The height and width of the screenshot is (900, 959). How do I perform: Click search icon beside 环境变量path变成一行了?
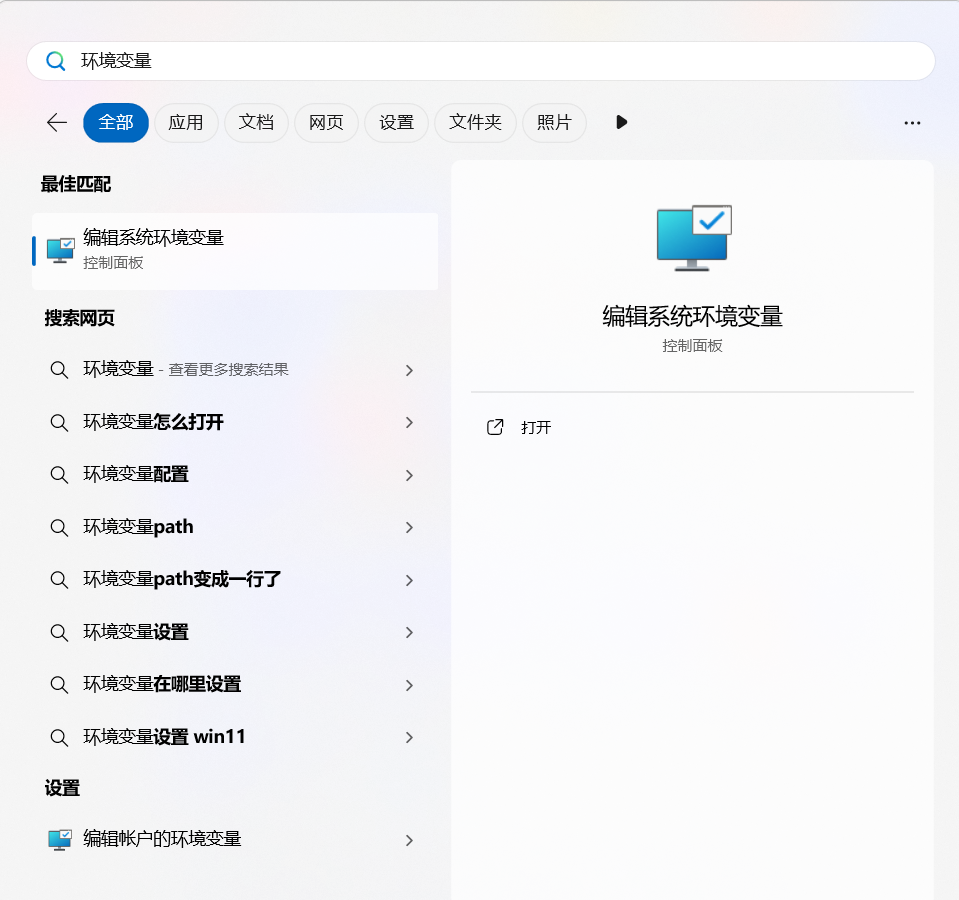point(59,580)
